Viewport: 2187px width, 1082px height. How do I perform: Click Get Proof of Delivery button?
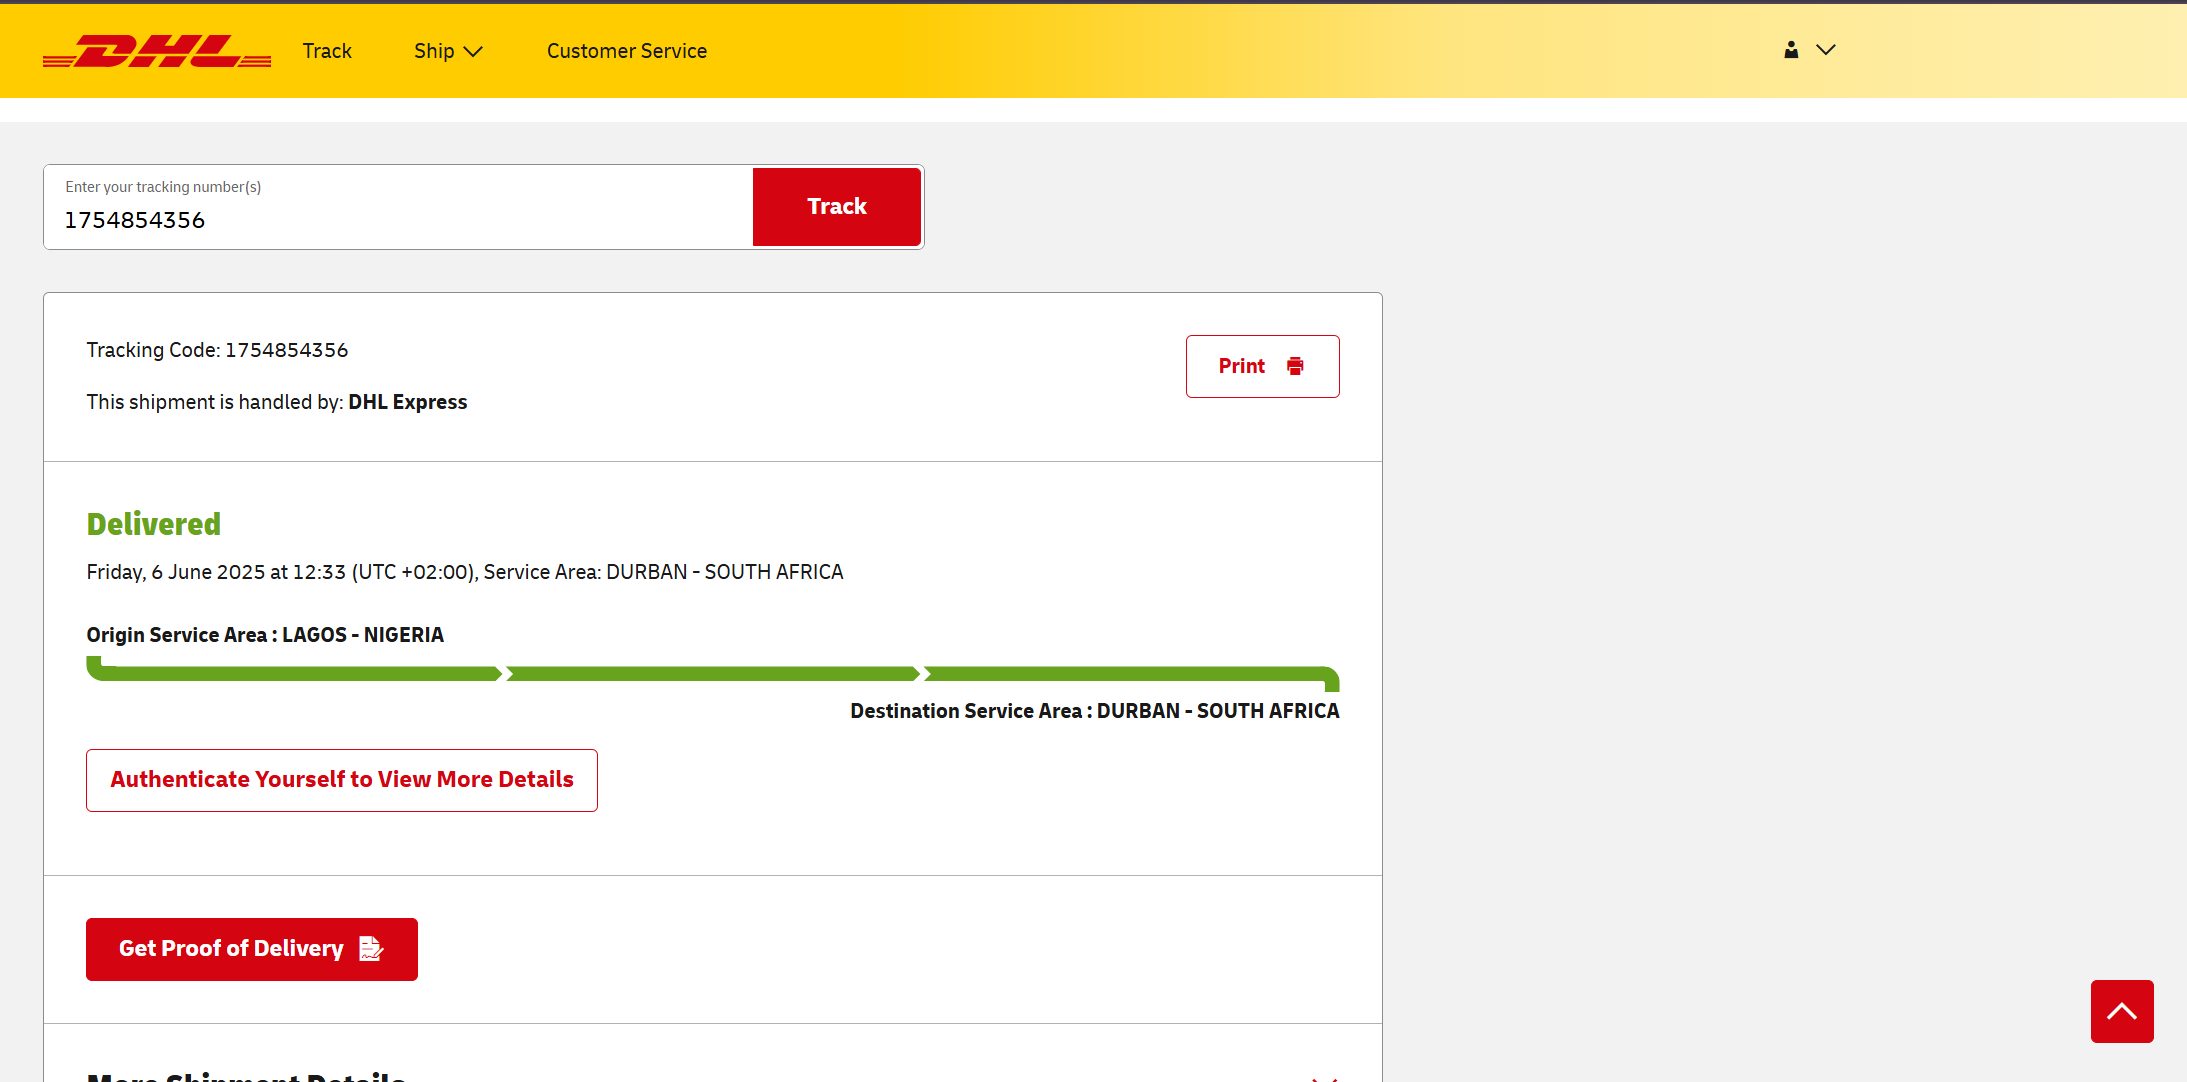coord(252,949)
